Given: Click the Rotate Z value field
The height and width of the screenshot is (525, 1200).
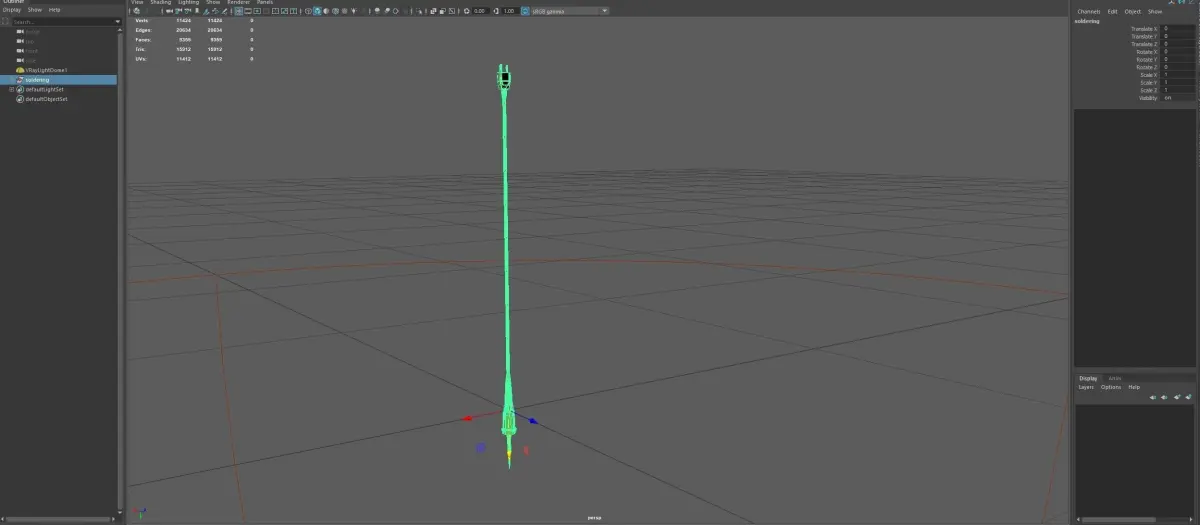Looking at the screenshot, I should [1177, 67].
